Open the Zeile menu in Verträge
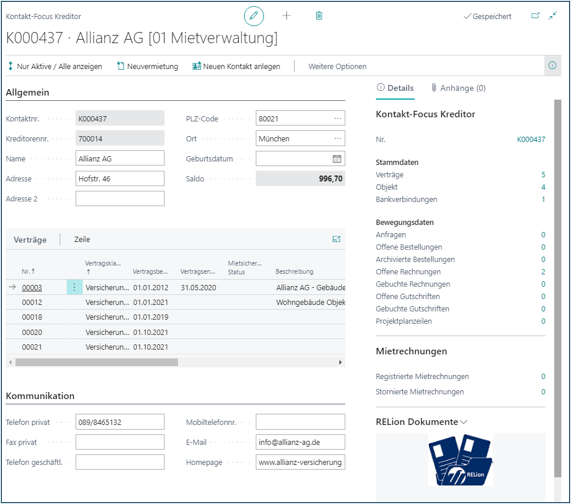 [82, 239]
